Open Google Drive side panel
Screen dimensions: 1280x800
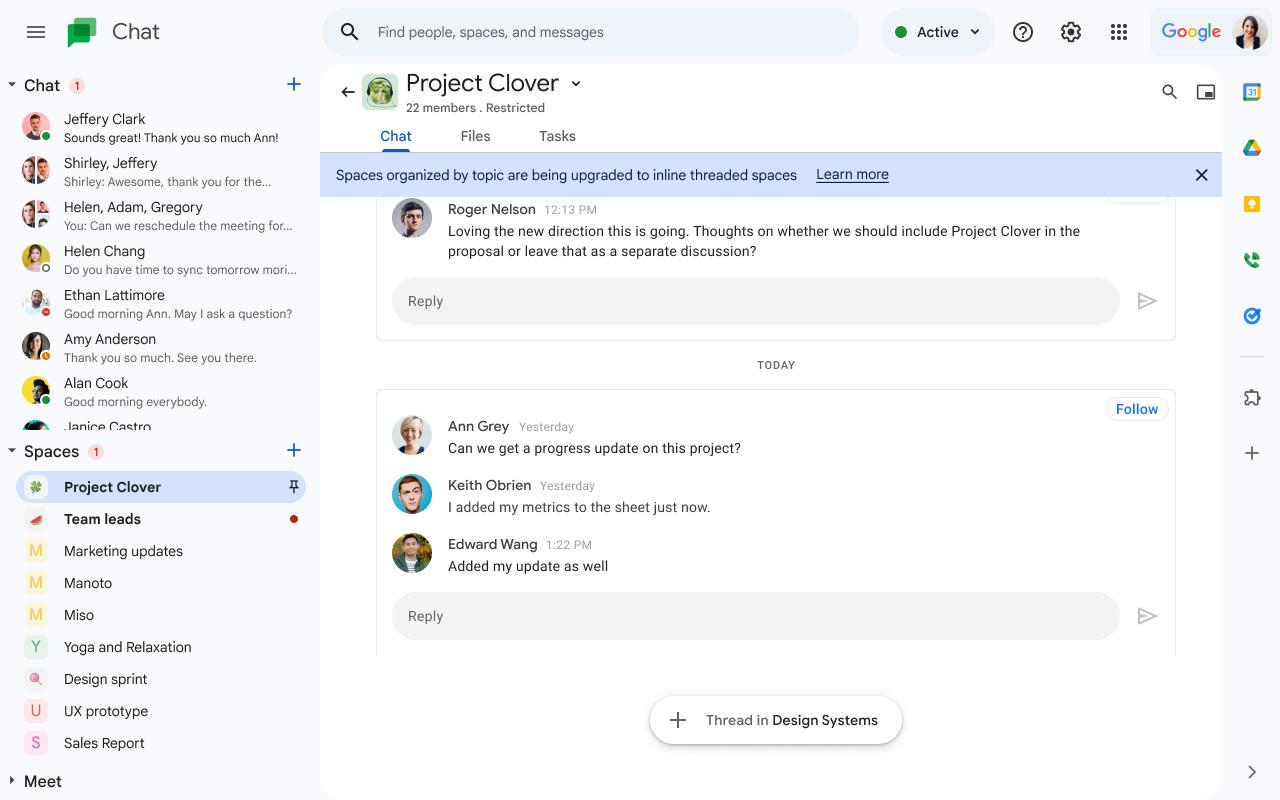pos(1252,148)
